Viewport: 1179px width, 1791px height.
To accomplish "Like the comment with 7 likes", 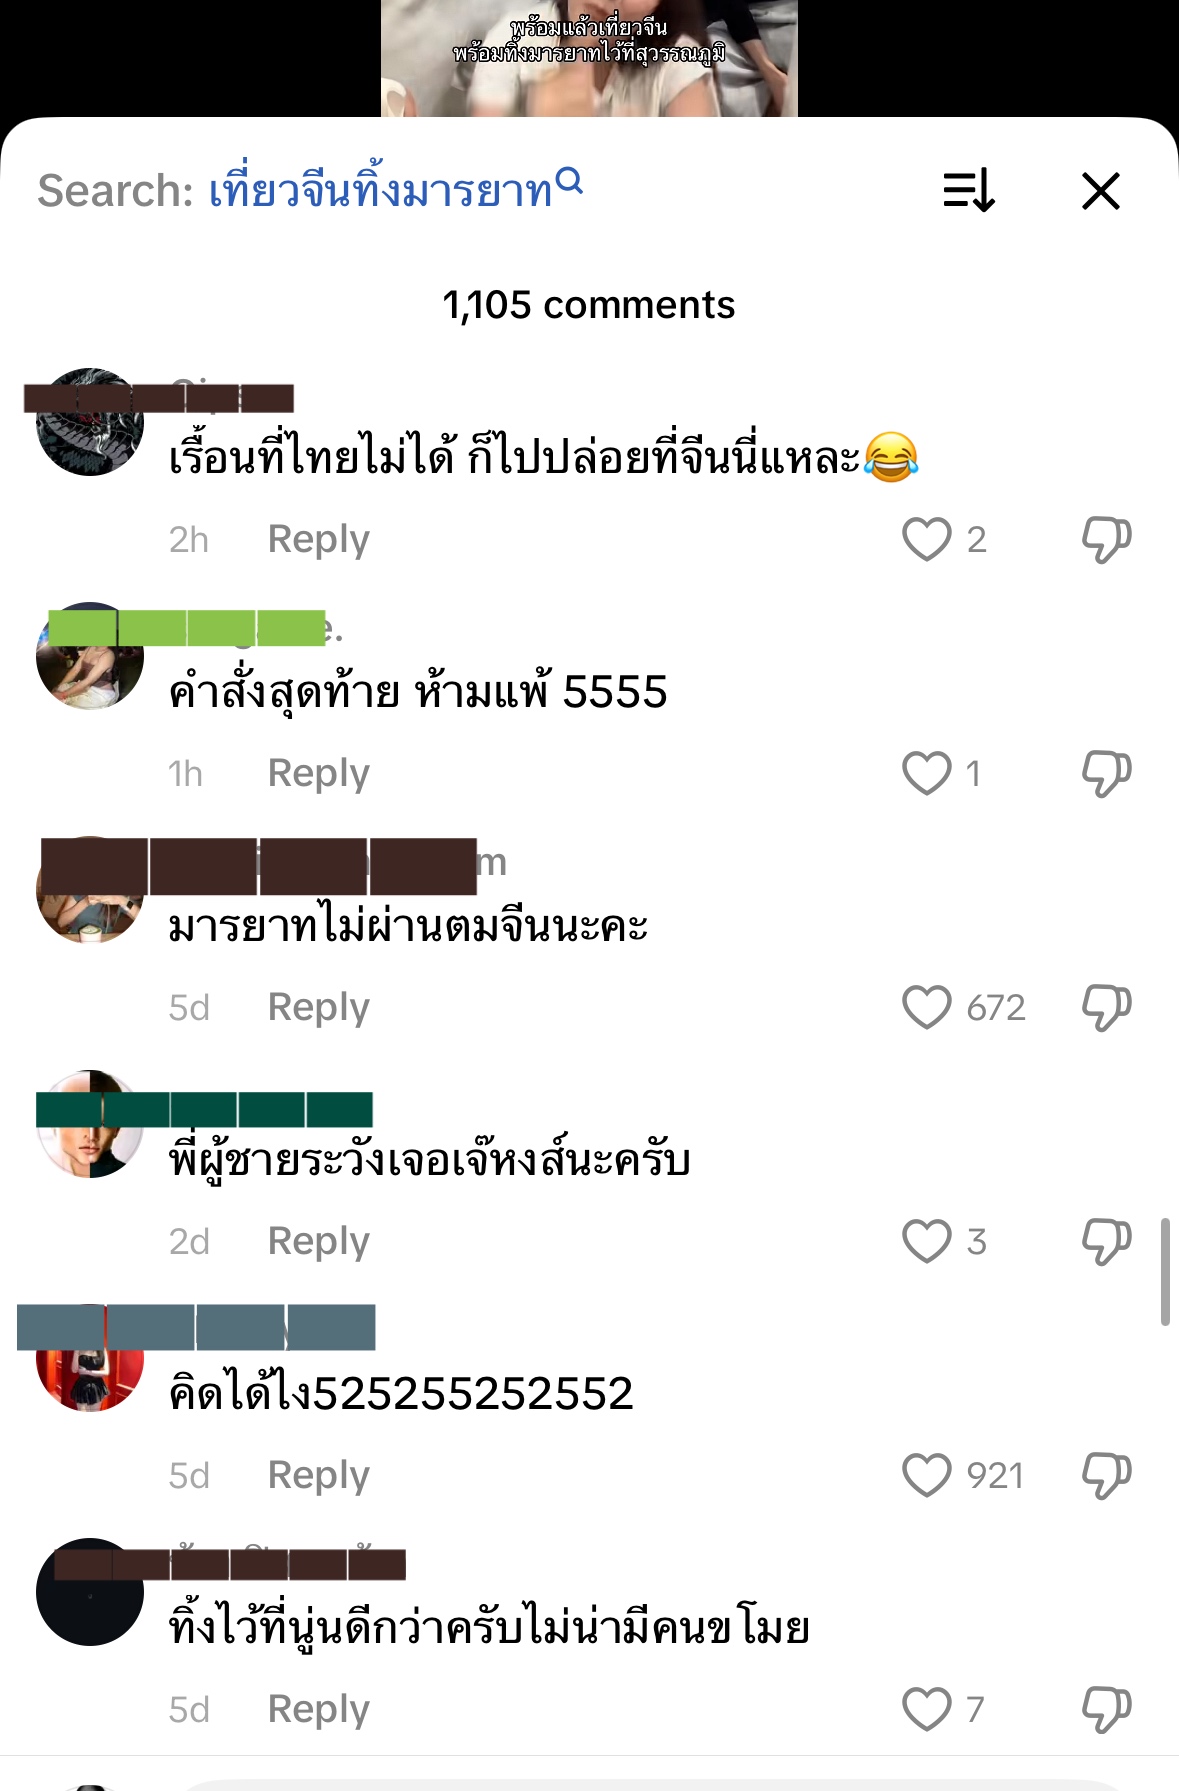I will click(x=926, y=1709).
